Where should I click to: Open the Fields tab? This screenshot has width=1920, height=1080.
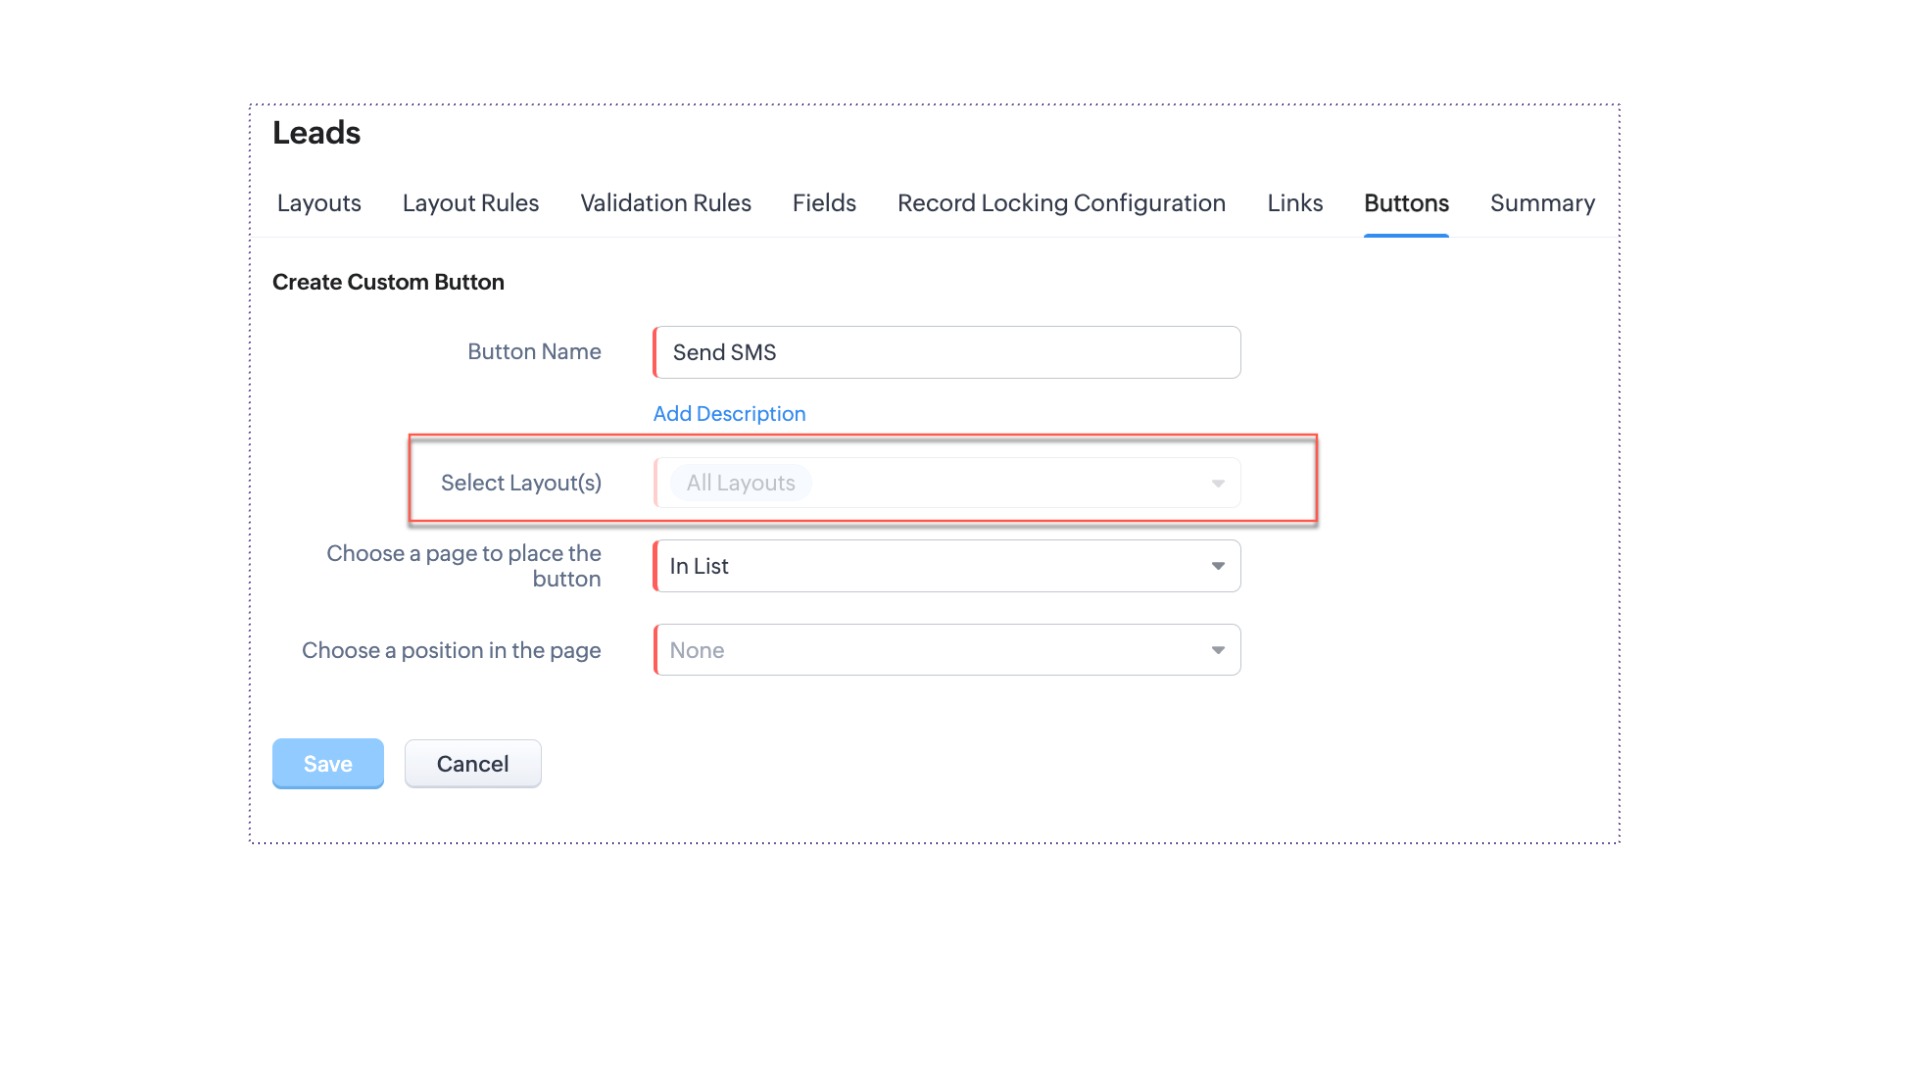point(824,203)
